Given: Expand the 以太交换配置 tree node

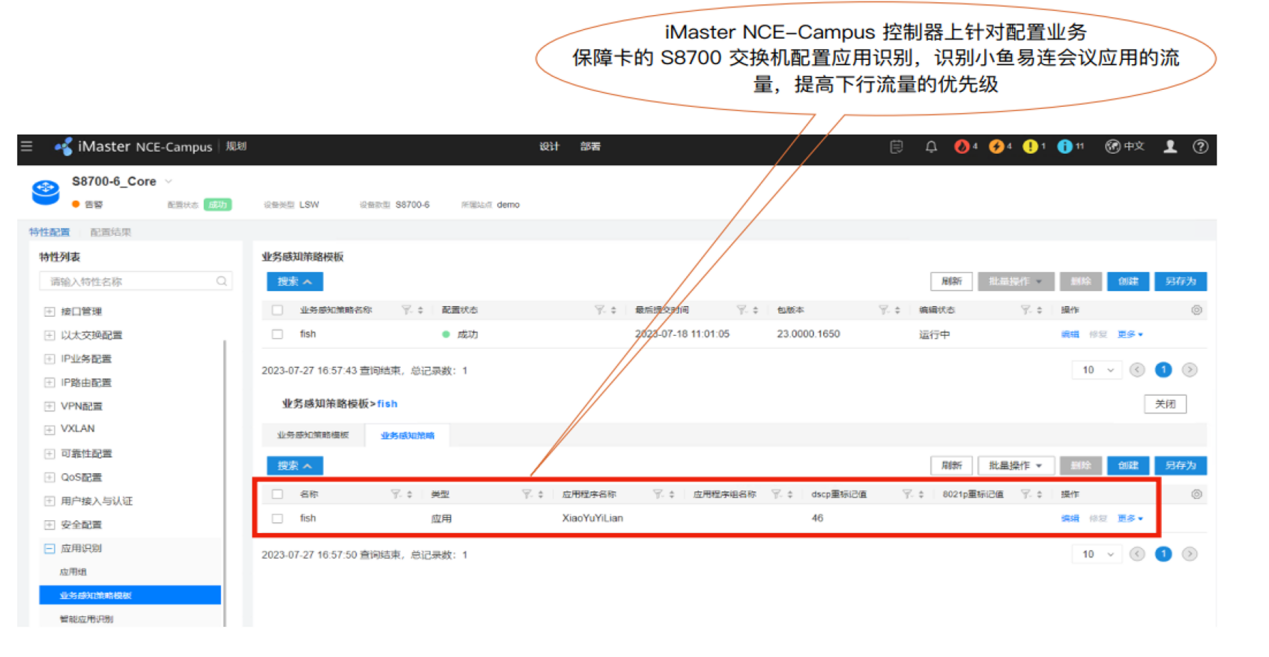Looking at the screenshot, I should click(x=49, y=335).
